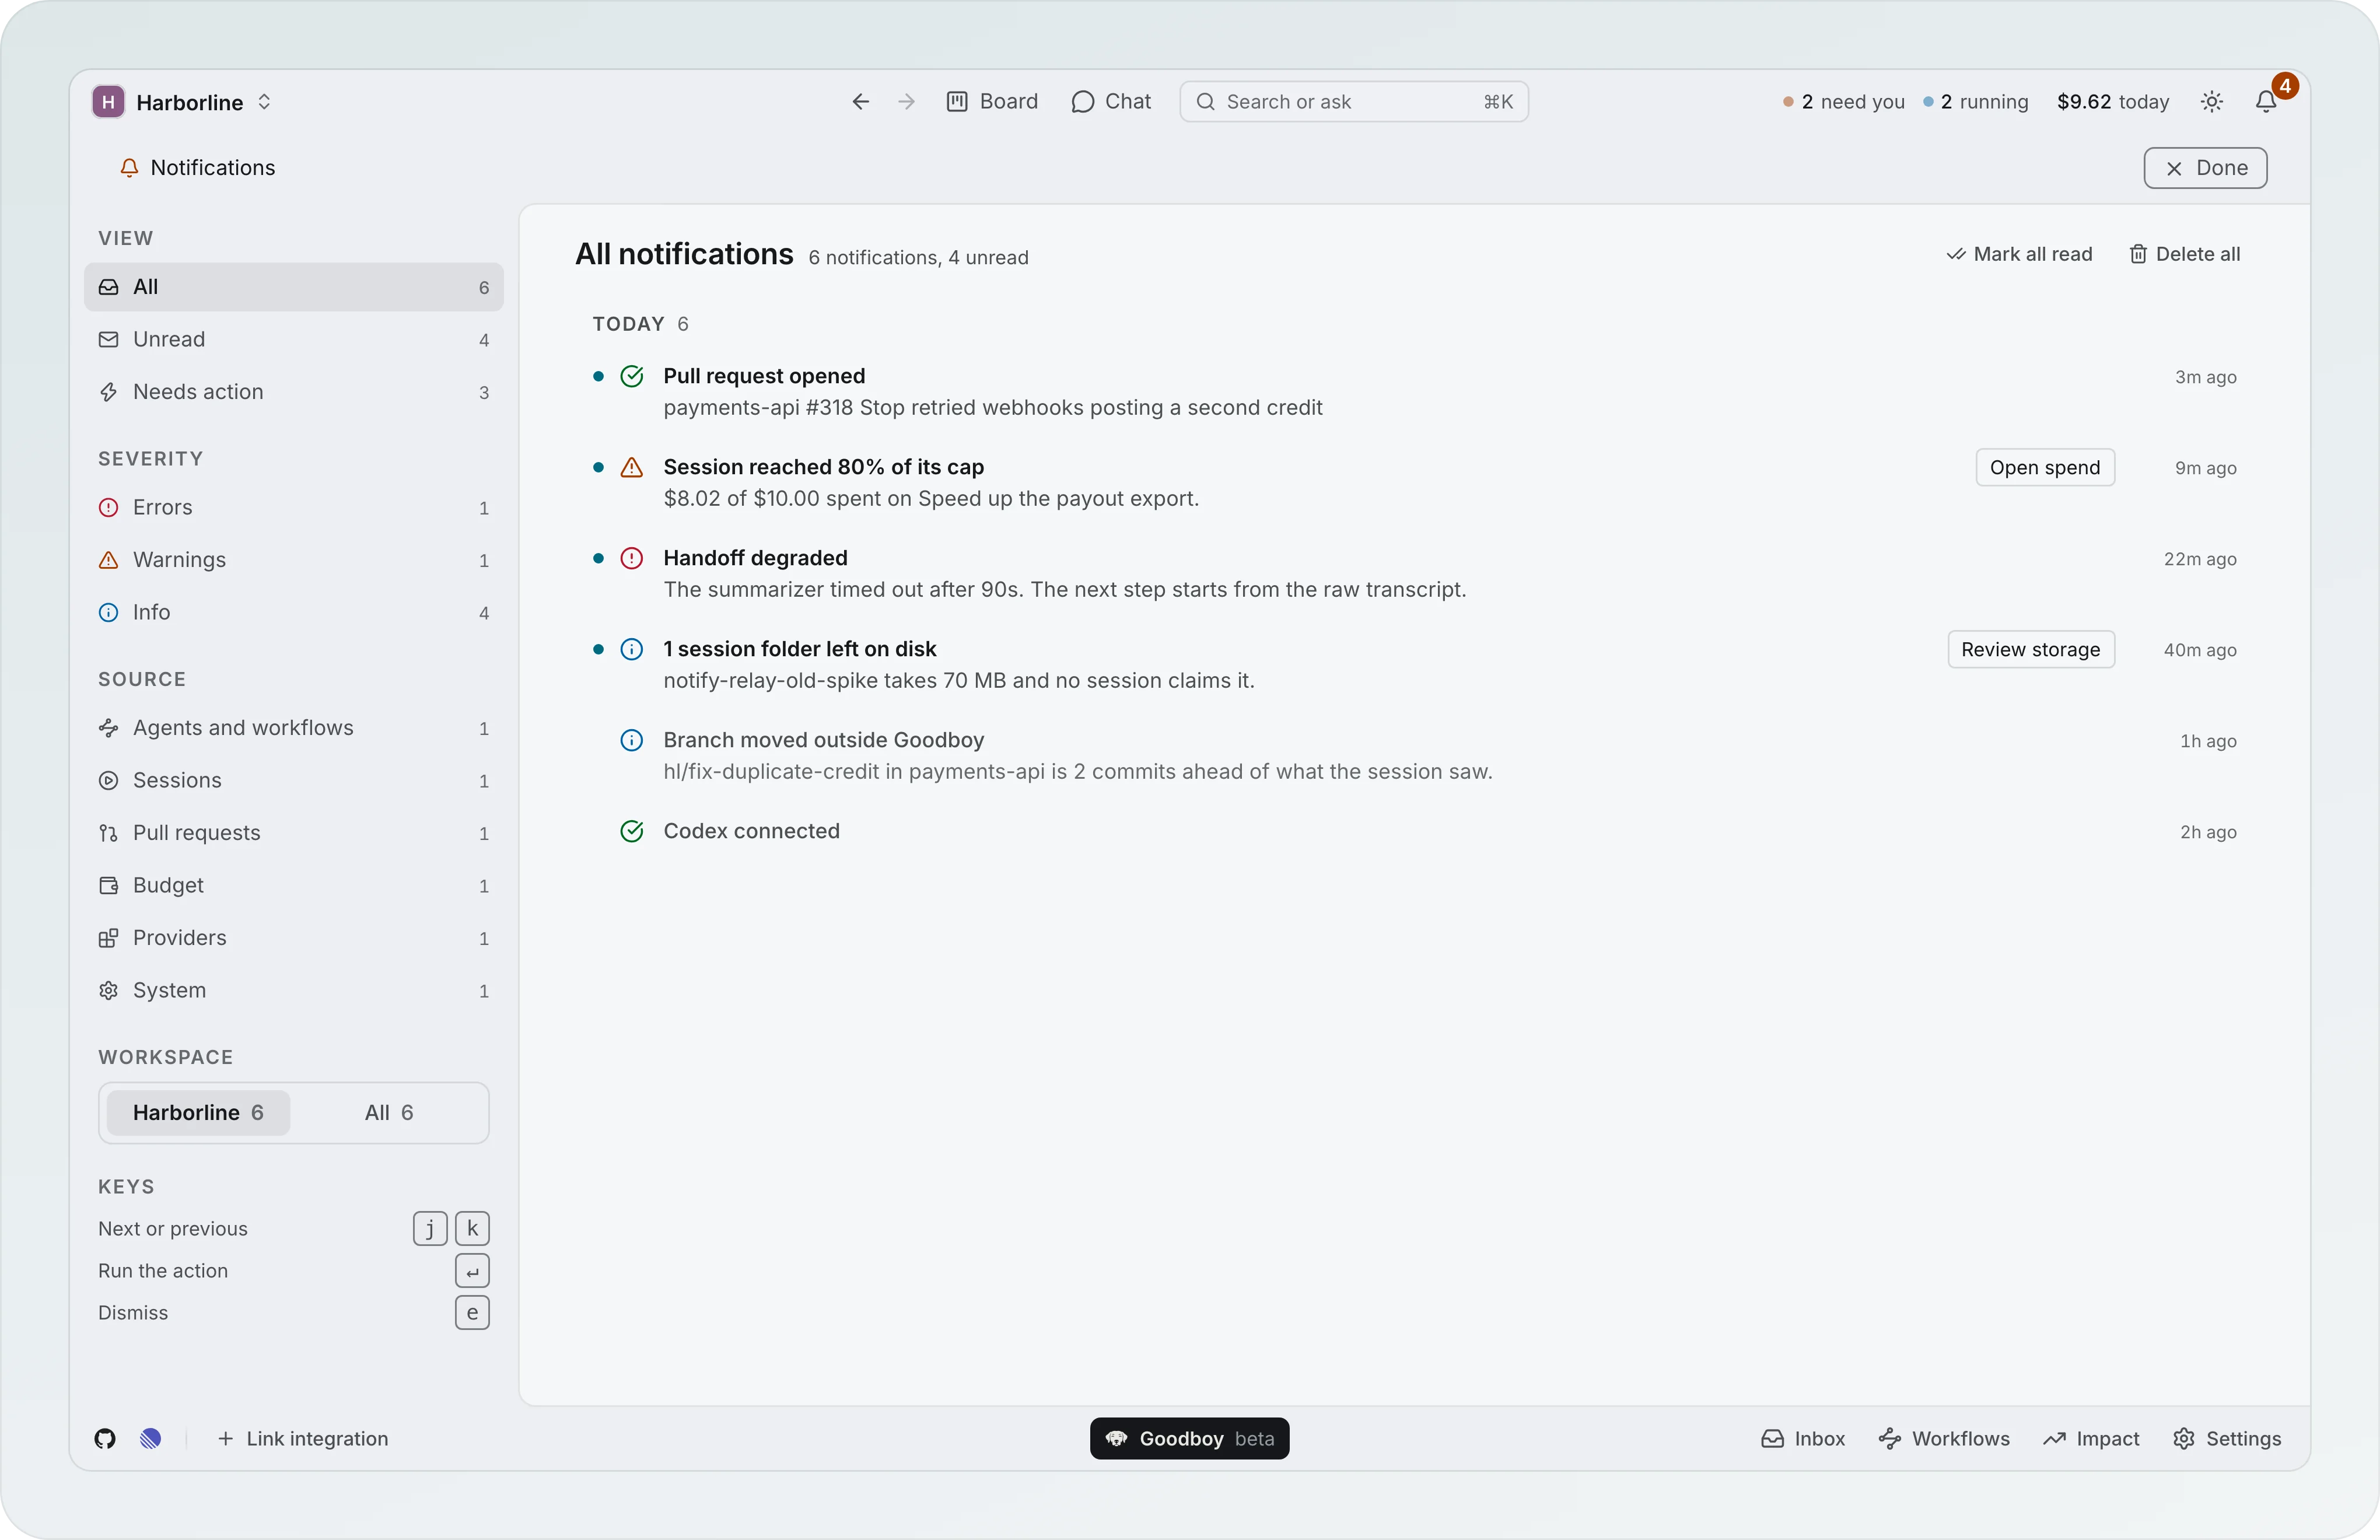This screenshot has width=2380, height=1540.
Task: Open Workflows from bottom bar
Action: click(1944, 1439)
